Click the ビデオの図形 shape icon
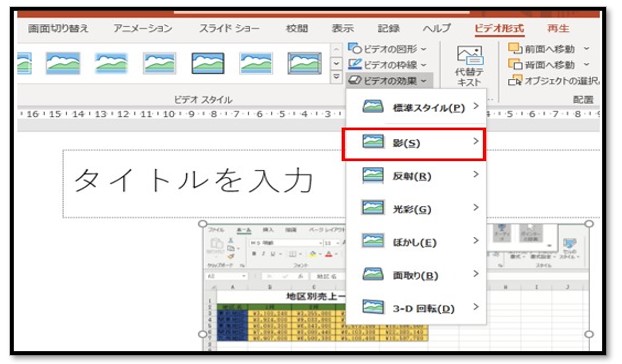This screenshot has height=364, width=622. click(354, 48)
